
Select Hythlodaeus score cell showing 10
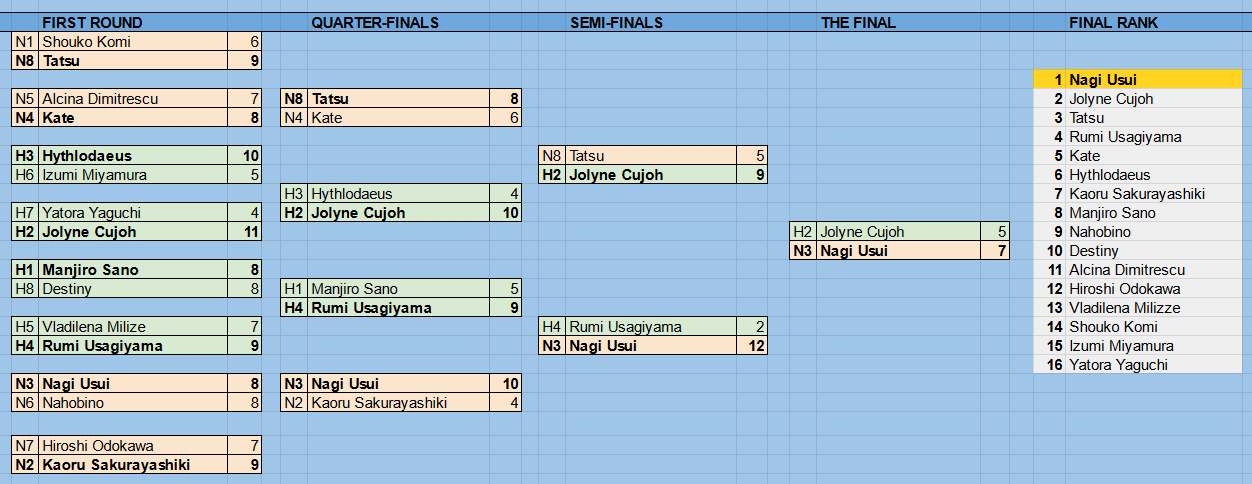(x=244, y=156)
